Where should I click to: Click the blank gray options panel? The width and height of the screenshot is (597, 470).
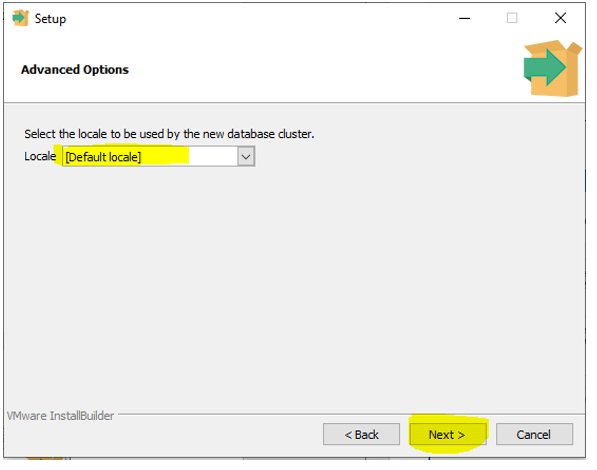coord(294,289)
